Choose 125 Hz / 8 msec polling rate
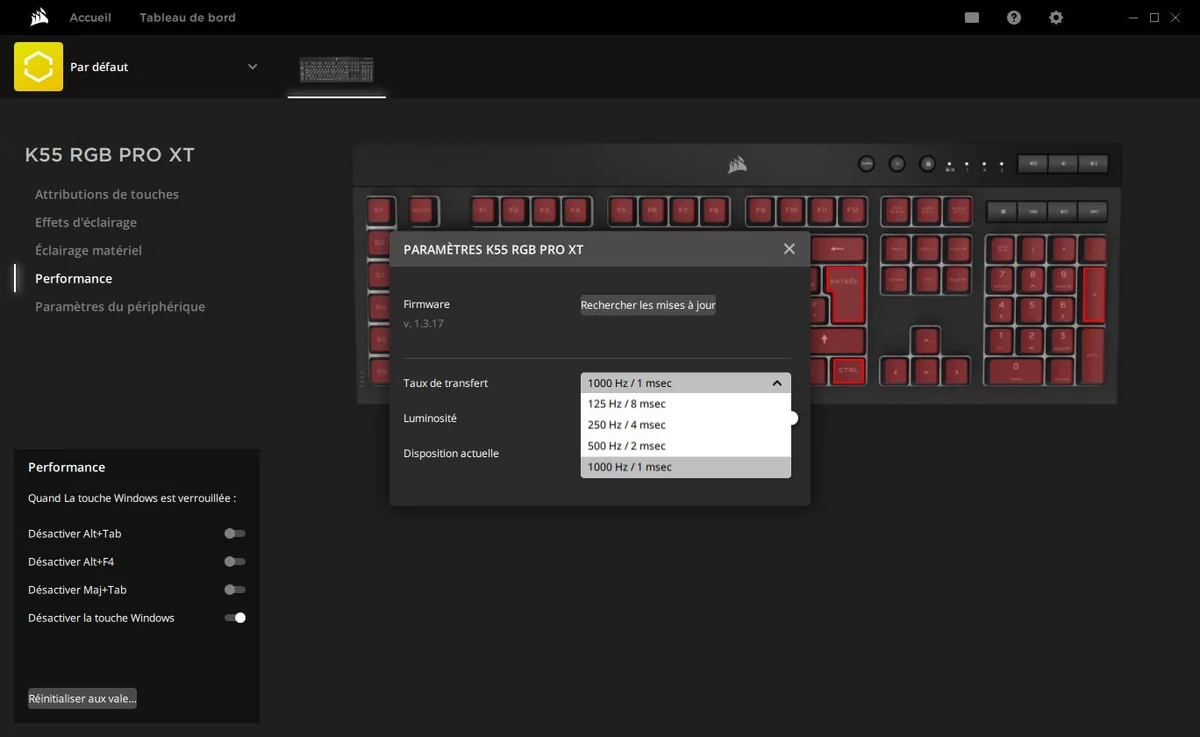This screenshot has height=737, width=1200. [x=685, y=404]
